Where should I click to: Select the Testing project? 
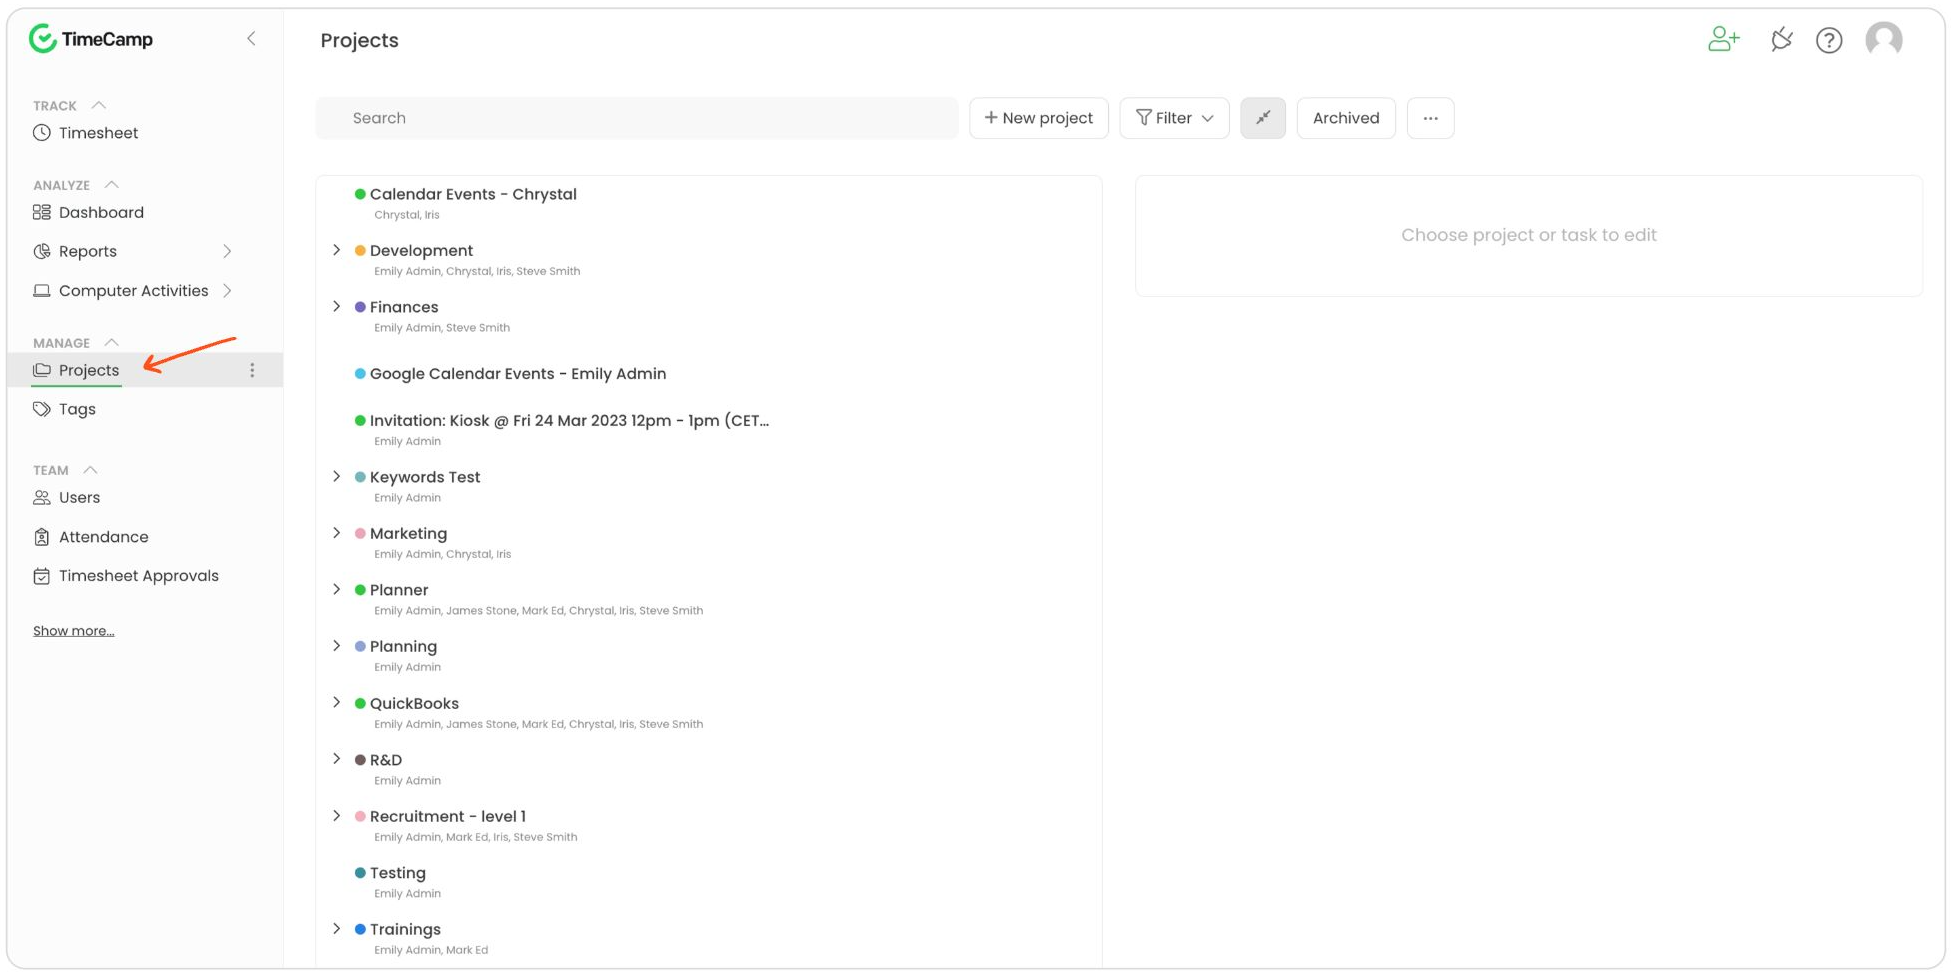[x=398, y=873]
